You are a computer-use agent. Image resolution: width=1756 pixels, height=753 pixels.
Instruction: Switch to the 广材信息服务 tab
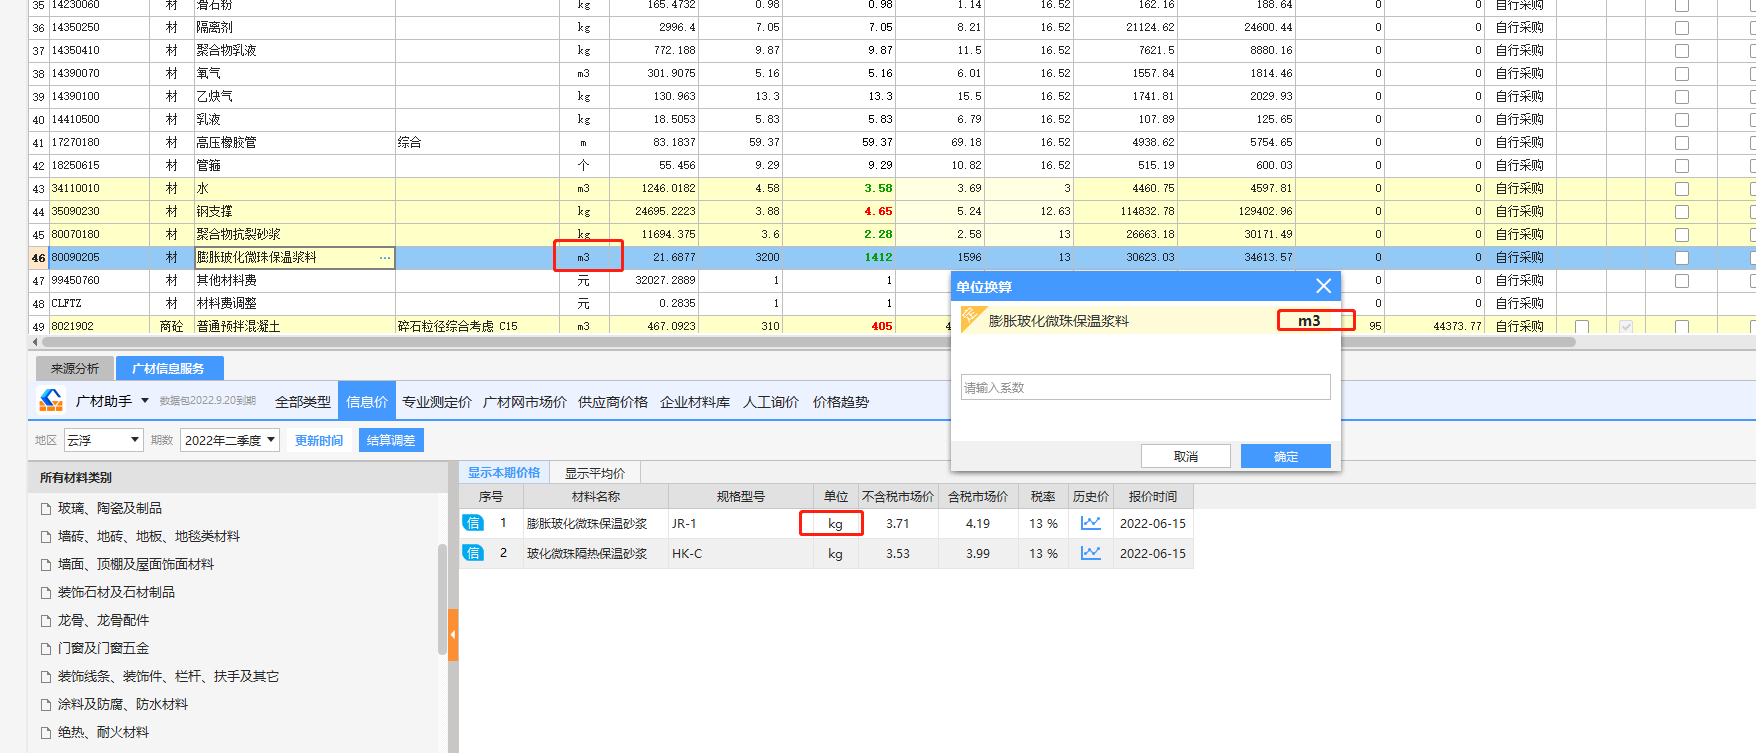tap(168, 368)
